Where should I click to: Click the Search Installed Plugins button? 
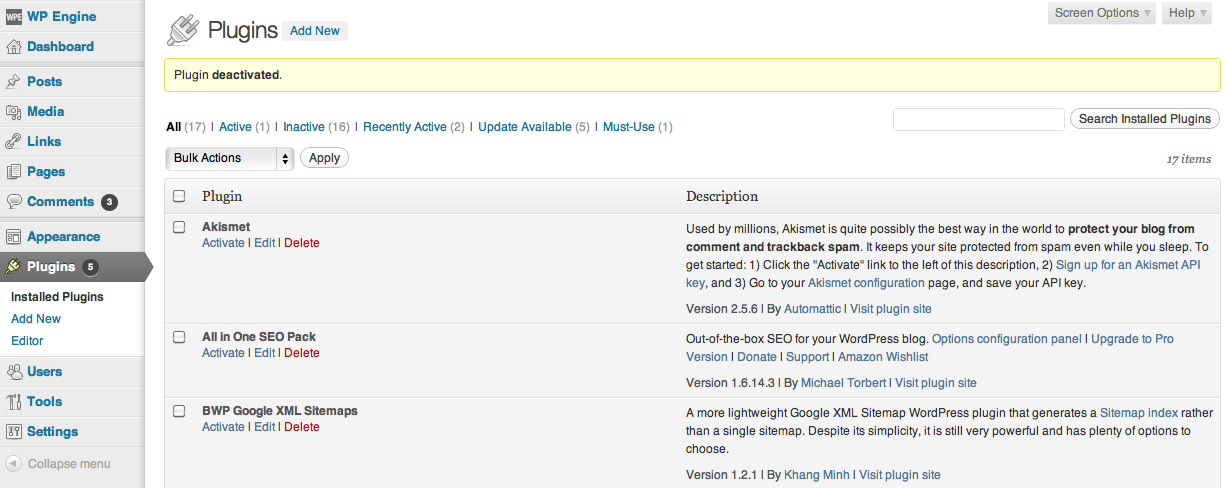point(1145,119)
